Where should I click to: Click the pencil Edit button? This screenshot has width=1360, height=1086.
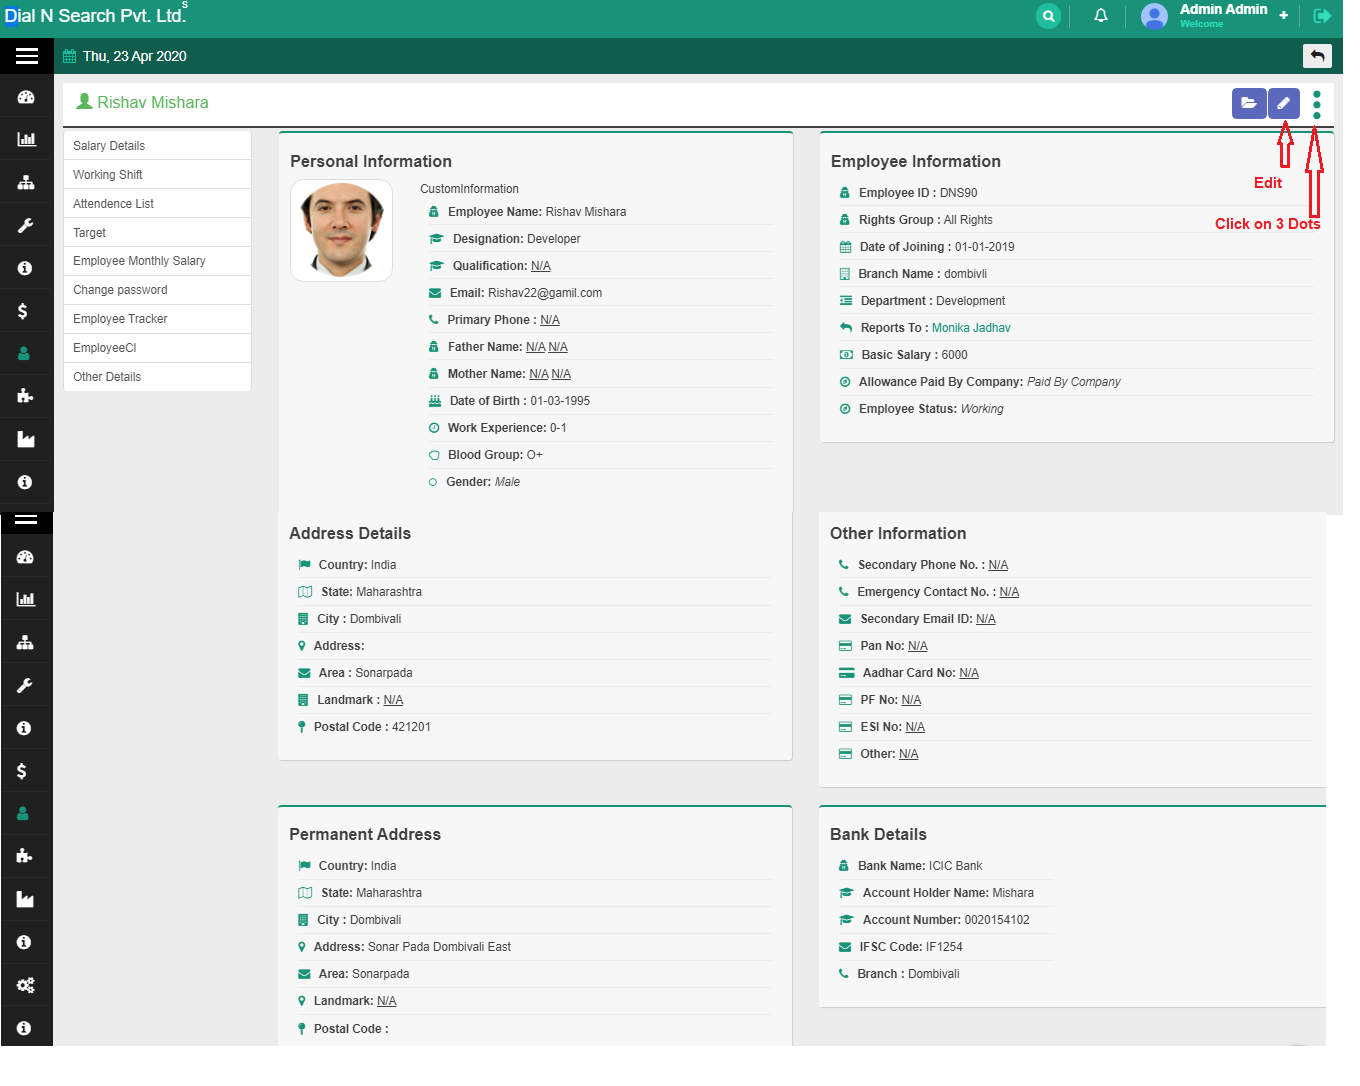coord(1283,103)
